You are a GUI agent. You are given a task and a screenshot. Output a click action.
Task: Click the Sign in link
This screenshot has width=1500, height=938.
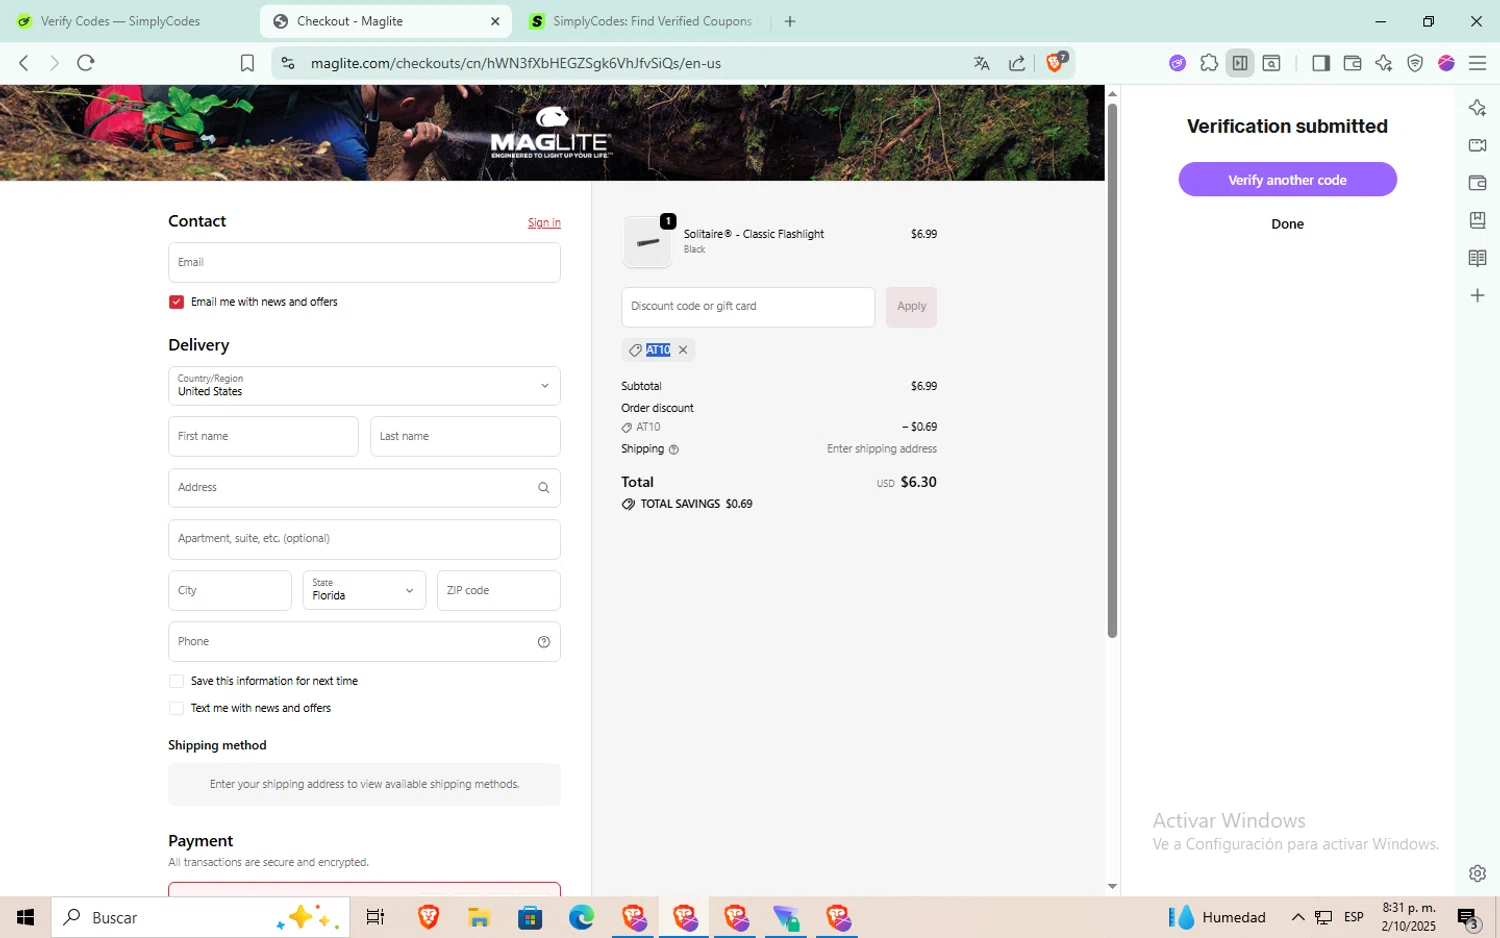click(x=544, y=223)
